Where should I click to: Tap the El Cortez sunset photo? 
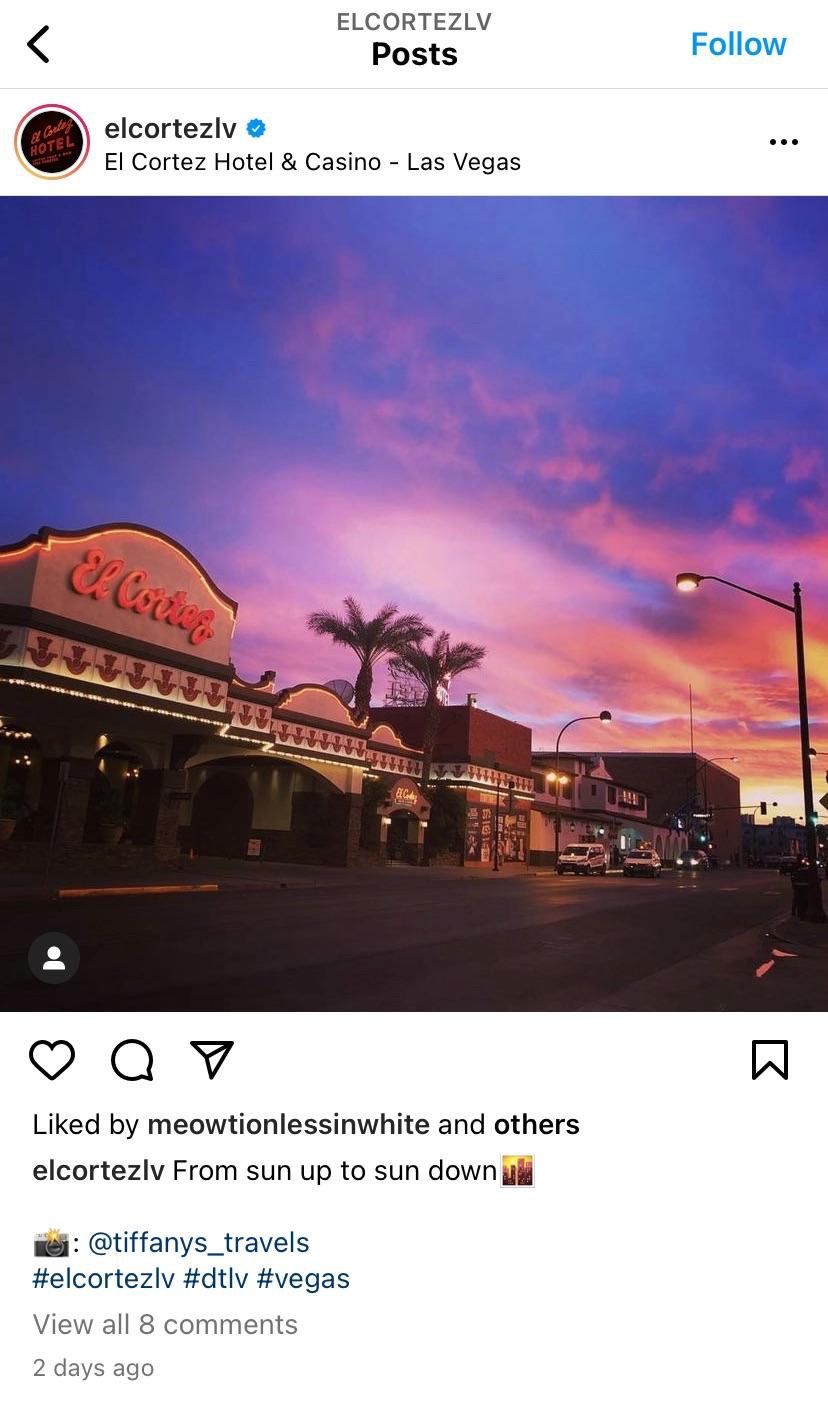click(x=414, y=603)
